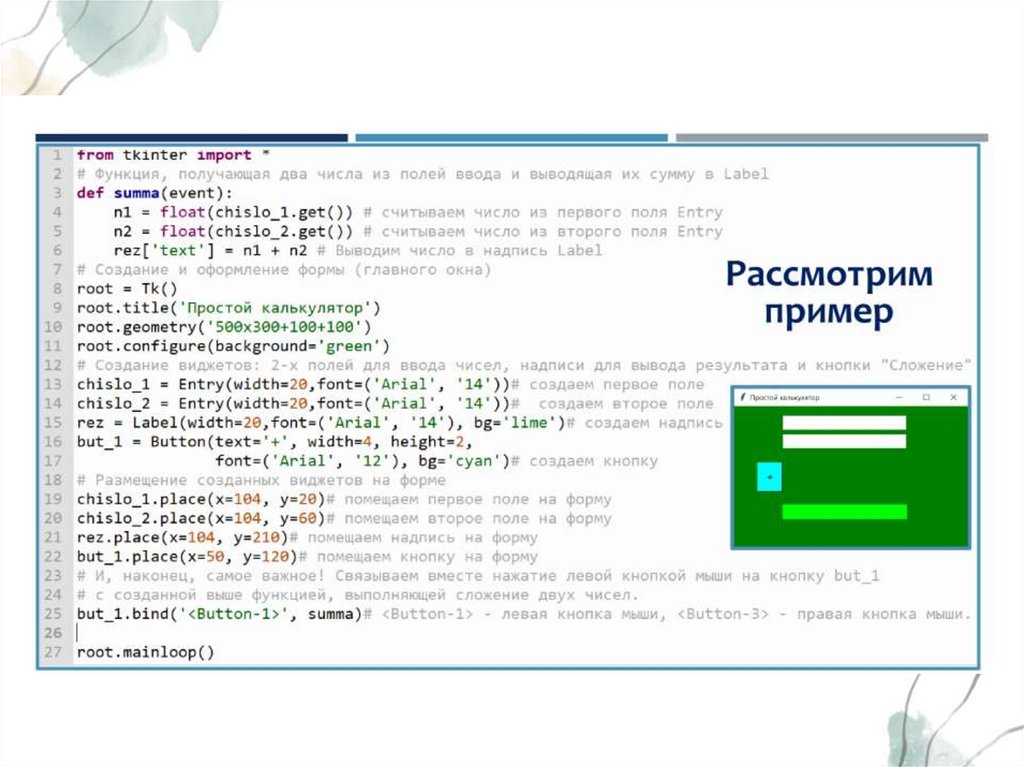Click the but_1 = Button(text='+') line
The height and width of the screenshot is (767, 1024).
coord(274,442)
